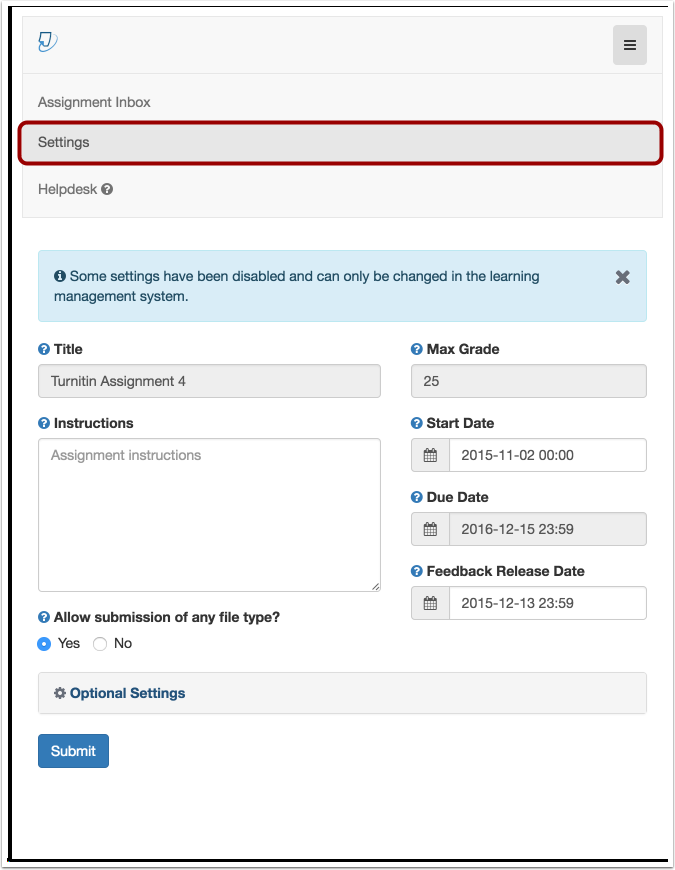
Task: Click the Feedback Release Date value field
Action: pyautogui.click(x=547, y=603)
